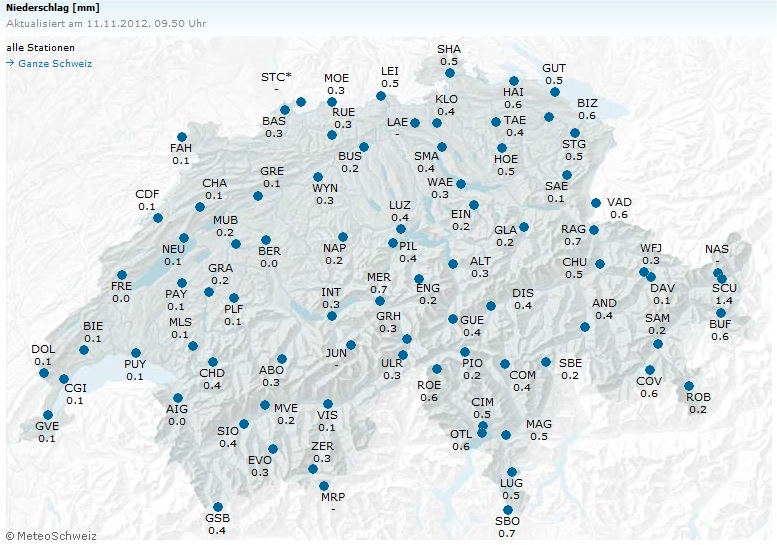Screen dimensions: 777x545
Task: Select the CHU station dot
Action: (x=600, y=264)
